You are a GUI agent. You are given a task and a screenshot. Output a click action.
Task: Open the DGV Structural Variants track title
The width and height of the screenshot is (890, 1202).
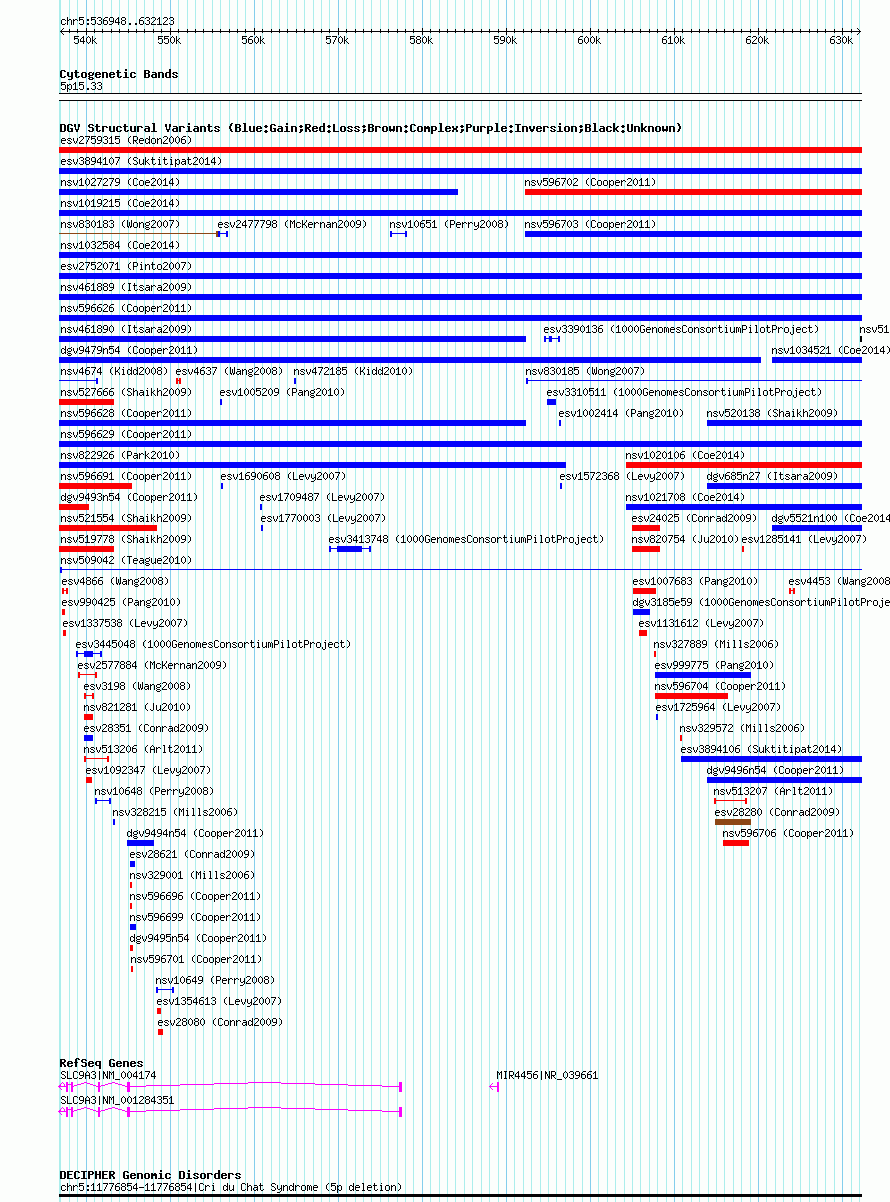click(370, 128)
